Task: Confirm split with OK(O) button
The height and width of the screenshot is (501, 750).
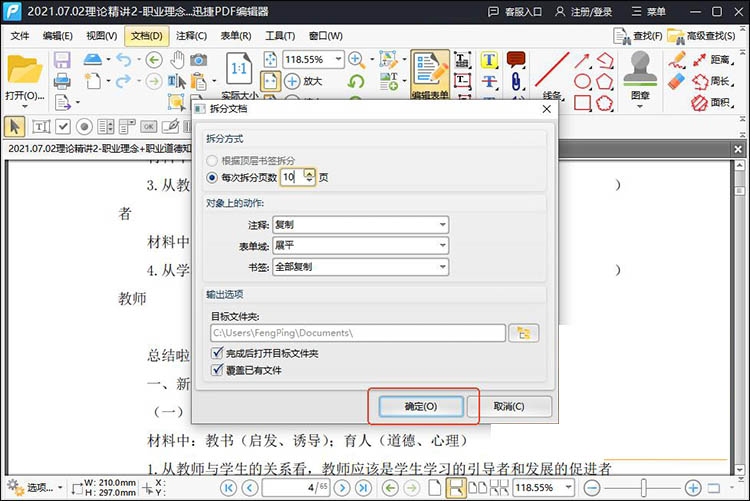Action: pos(421,406)
